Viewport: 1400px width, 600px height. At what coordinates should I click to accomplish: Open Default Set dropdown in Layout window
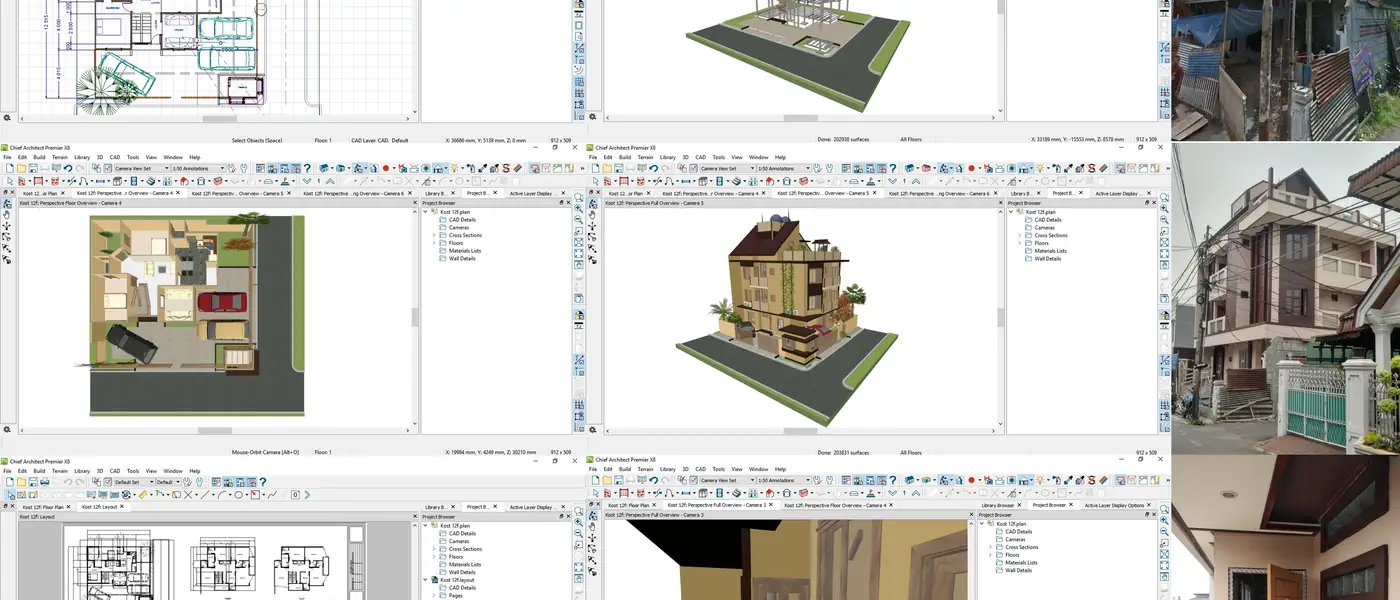coord(135,482)
